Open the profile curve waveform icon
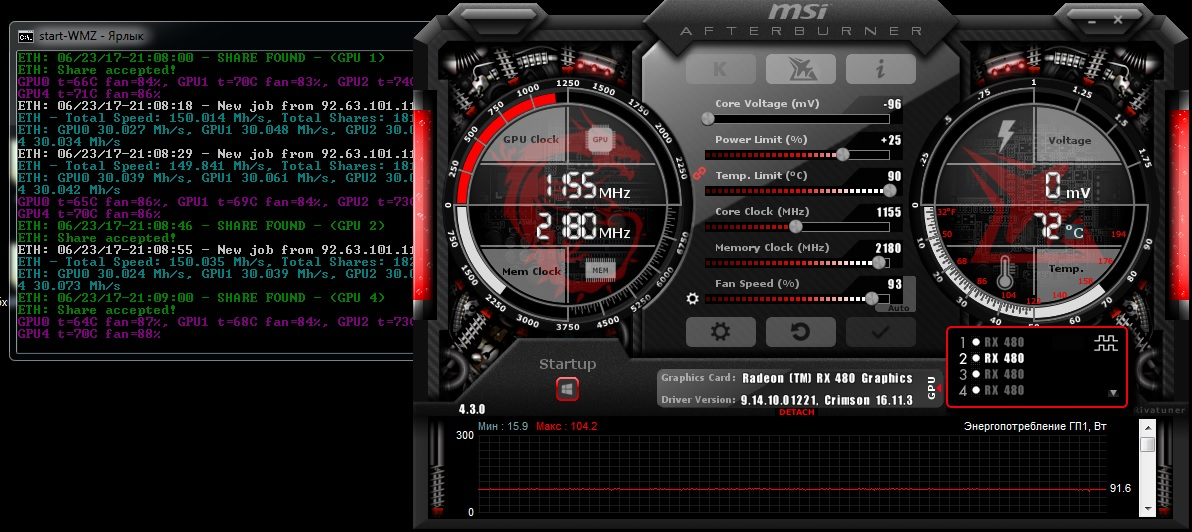The width and height of the screenshot is (1192, 532). pyautogui.click(x=1106, y=344)
